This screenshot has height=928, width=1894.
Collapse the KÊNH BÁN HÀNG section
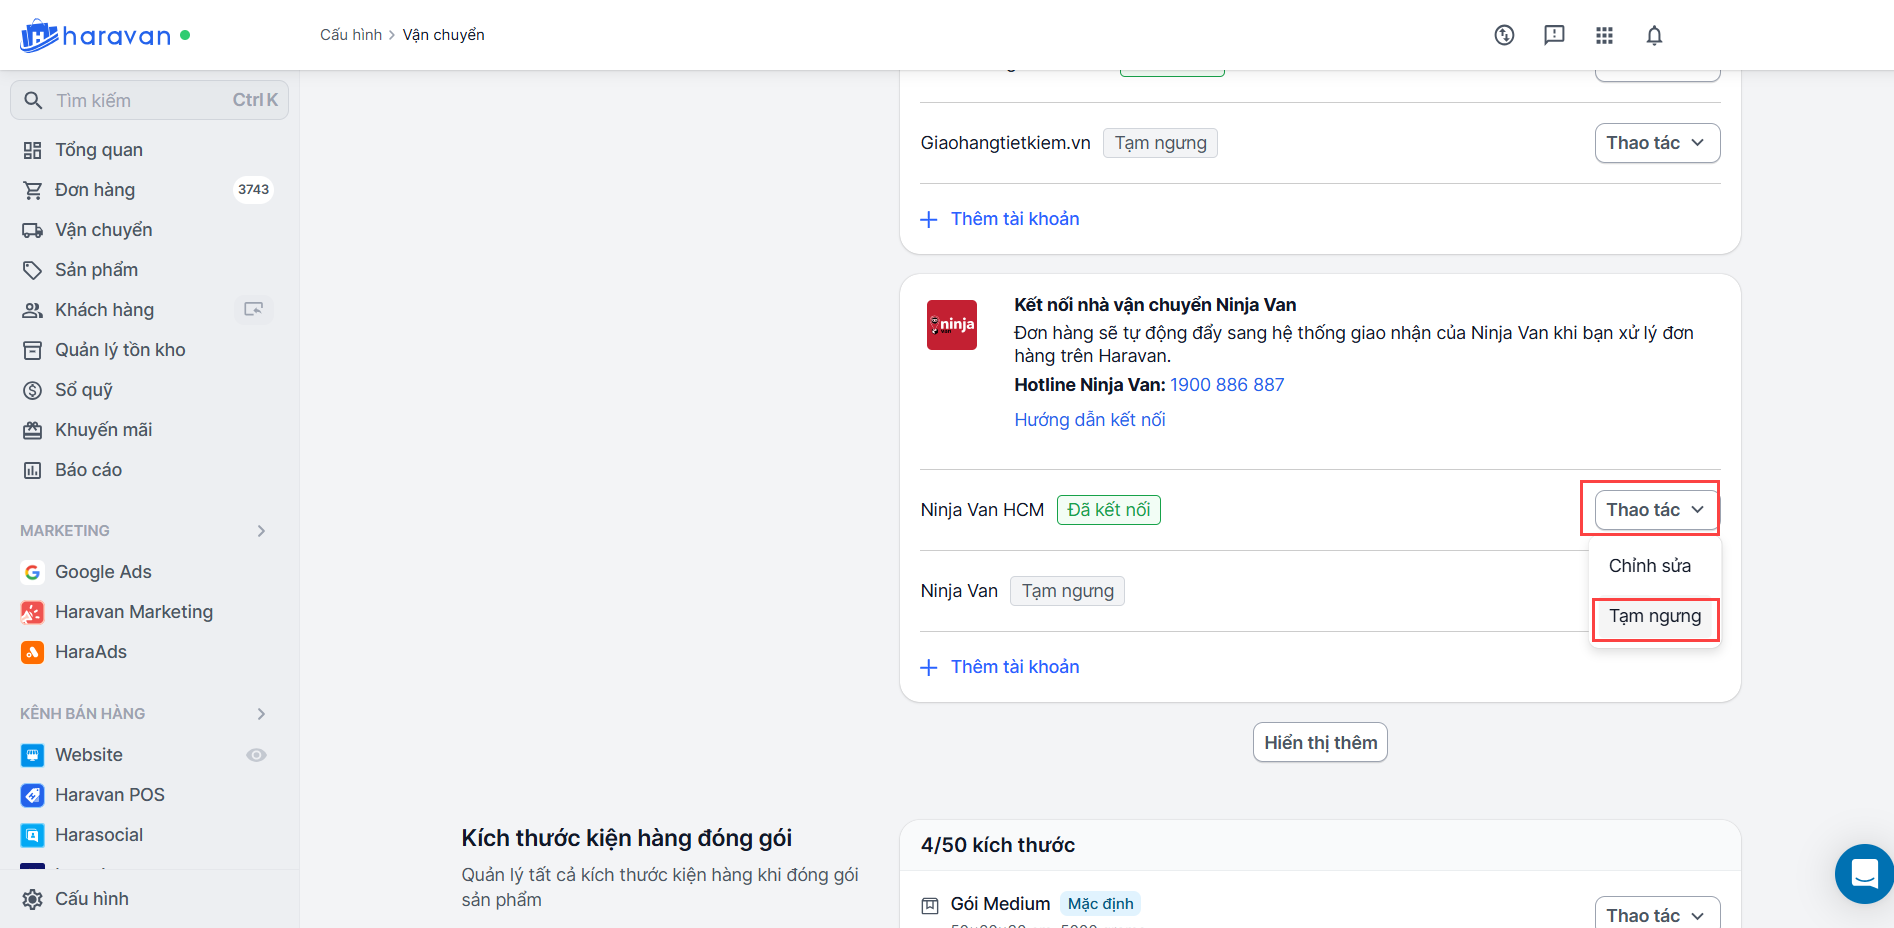[x=261, y=714]
